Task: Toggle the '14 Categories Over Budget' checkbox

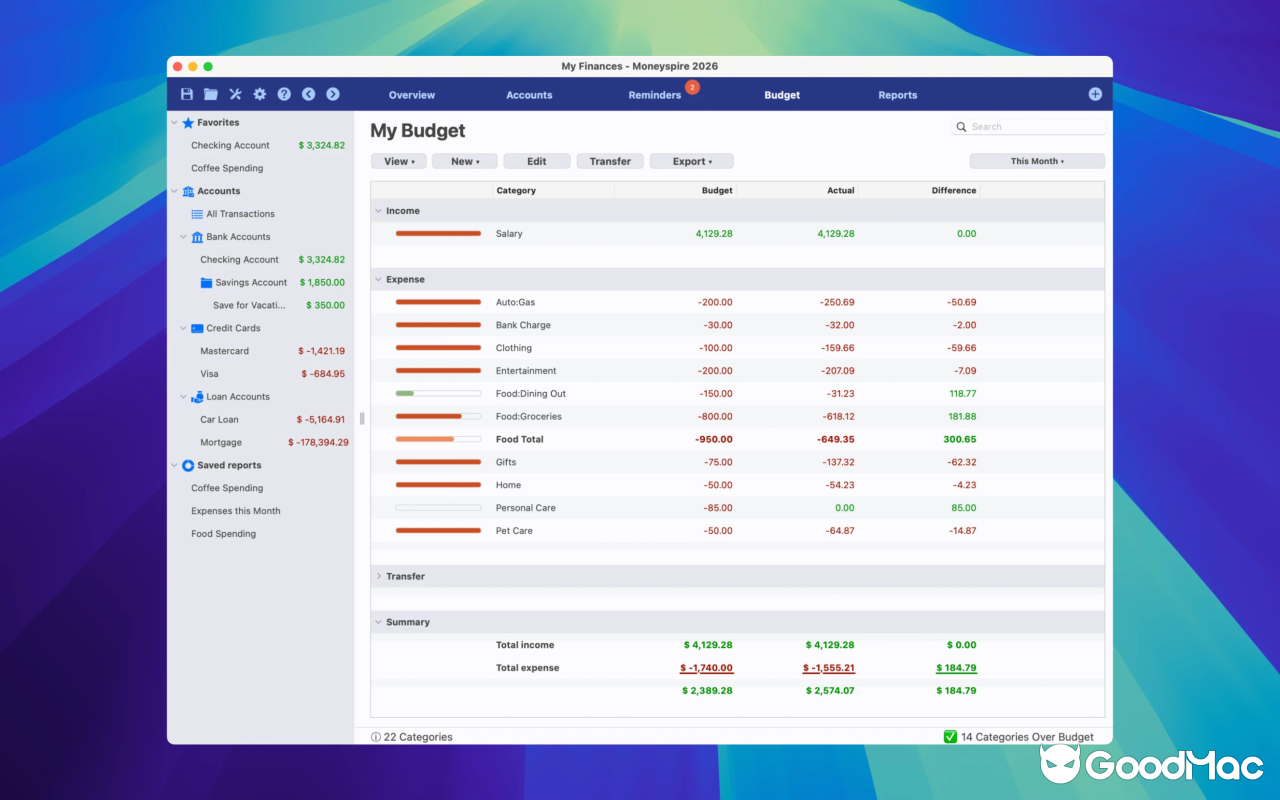Action: (x=948, y=737)
